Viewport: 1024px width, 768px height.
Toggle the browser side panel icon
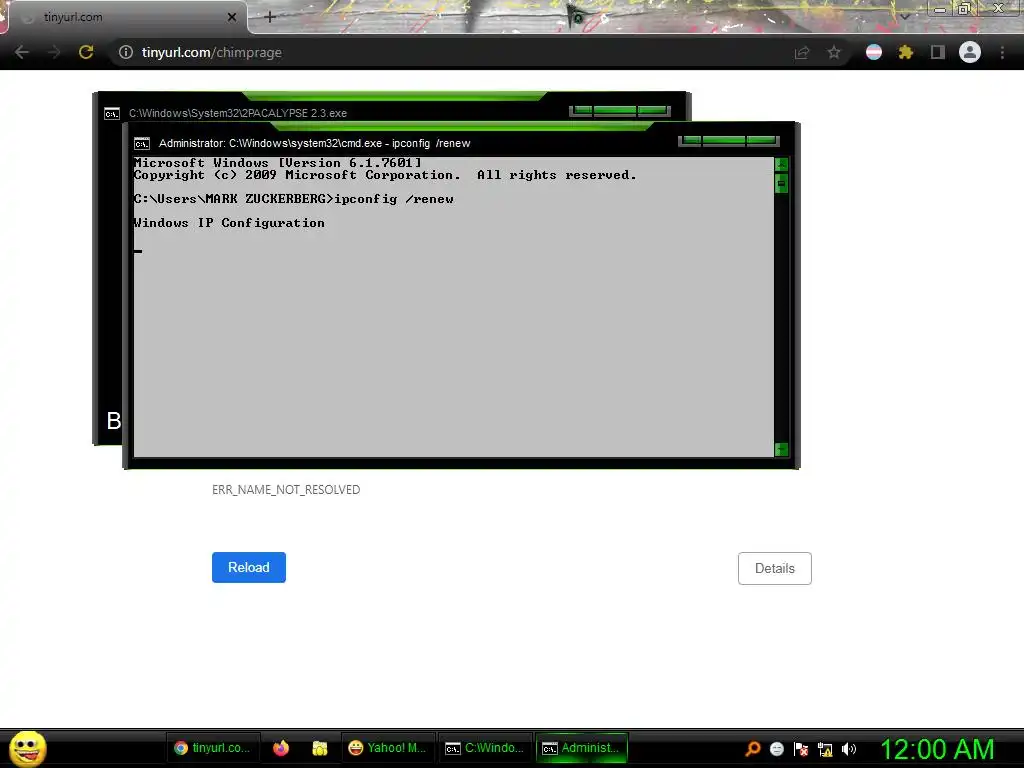pyautogui.click(x=938, y=52)
